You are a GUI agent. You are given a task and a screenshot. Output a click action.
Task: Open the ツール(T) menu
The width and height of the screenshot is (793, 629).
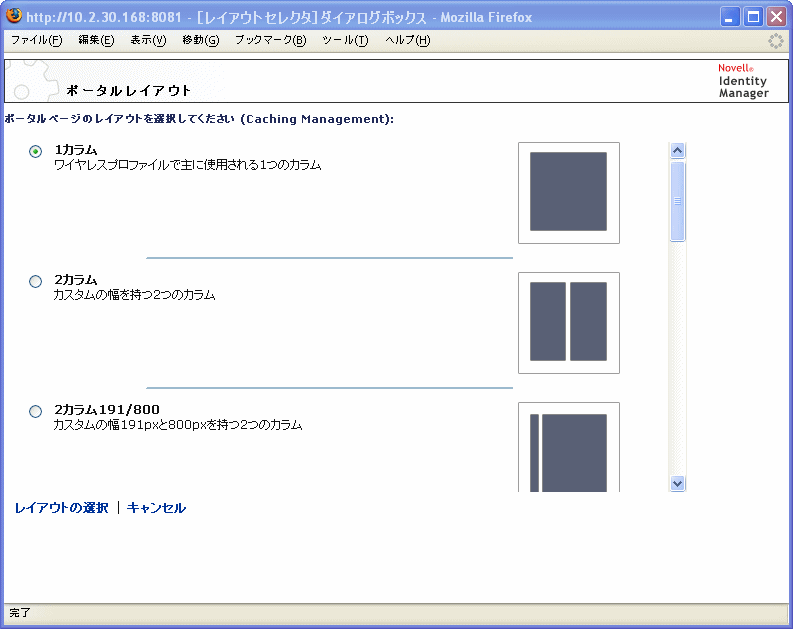click(x=345, y=40)
